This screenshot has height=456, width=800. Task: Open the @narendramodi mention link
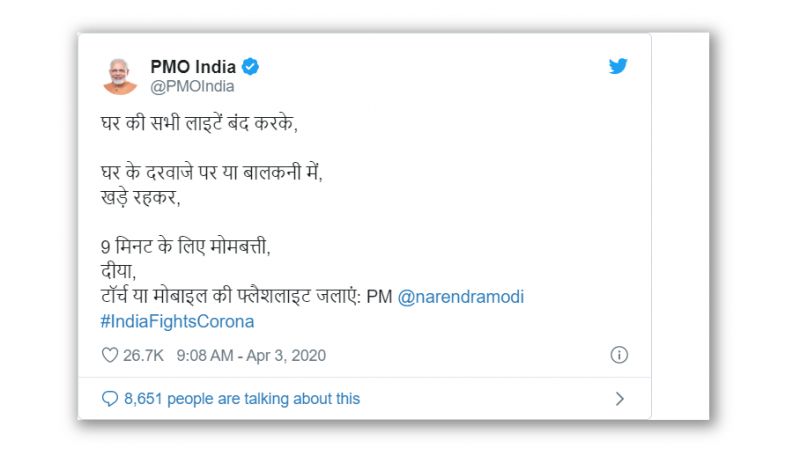461,297
